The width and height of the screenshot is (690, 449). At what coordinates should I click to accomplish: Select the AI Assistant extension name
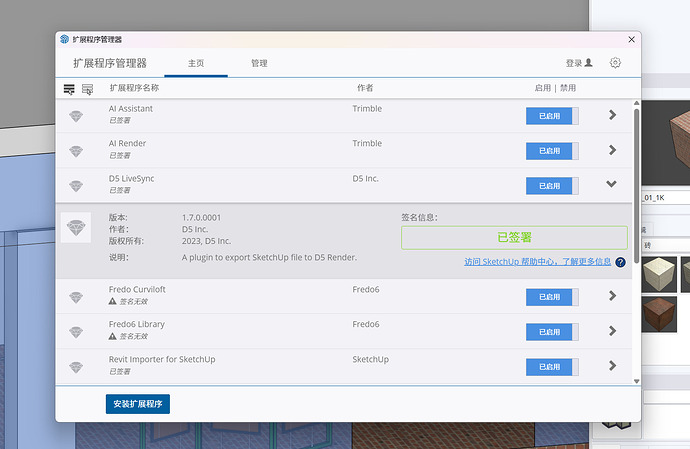tap(131, 109)
